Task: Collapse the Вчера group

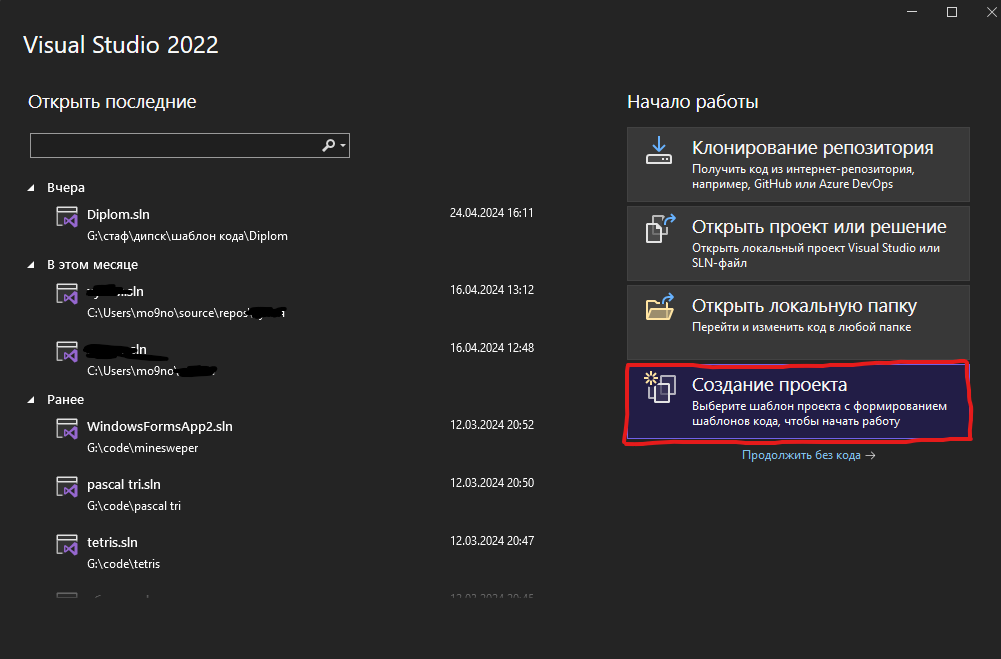Action: 31,188
